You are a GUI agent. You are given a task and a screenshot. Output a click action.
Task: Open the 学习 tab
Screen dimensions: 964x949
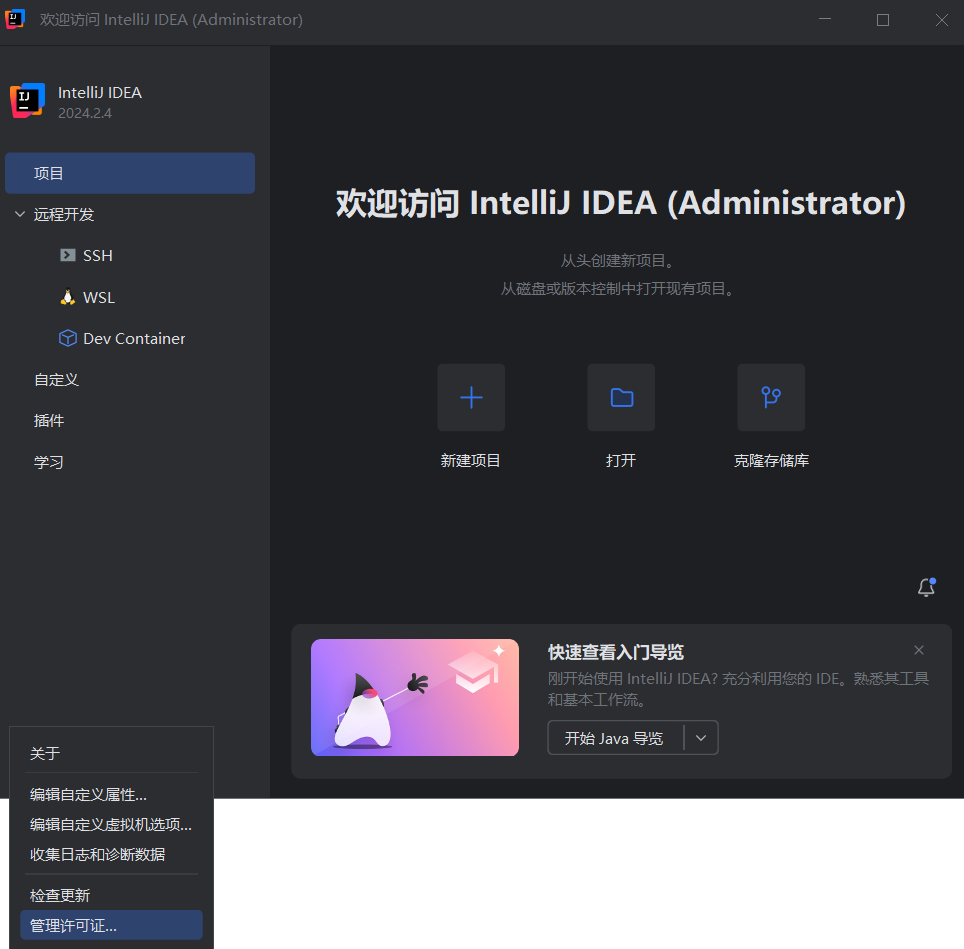click(49, 462)
